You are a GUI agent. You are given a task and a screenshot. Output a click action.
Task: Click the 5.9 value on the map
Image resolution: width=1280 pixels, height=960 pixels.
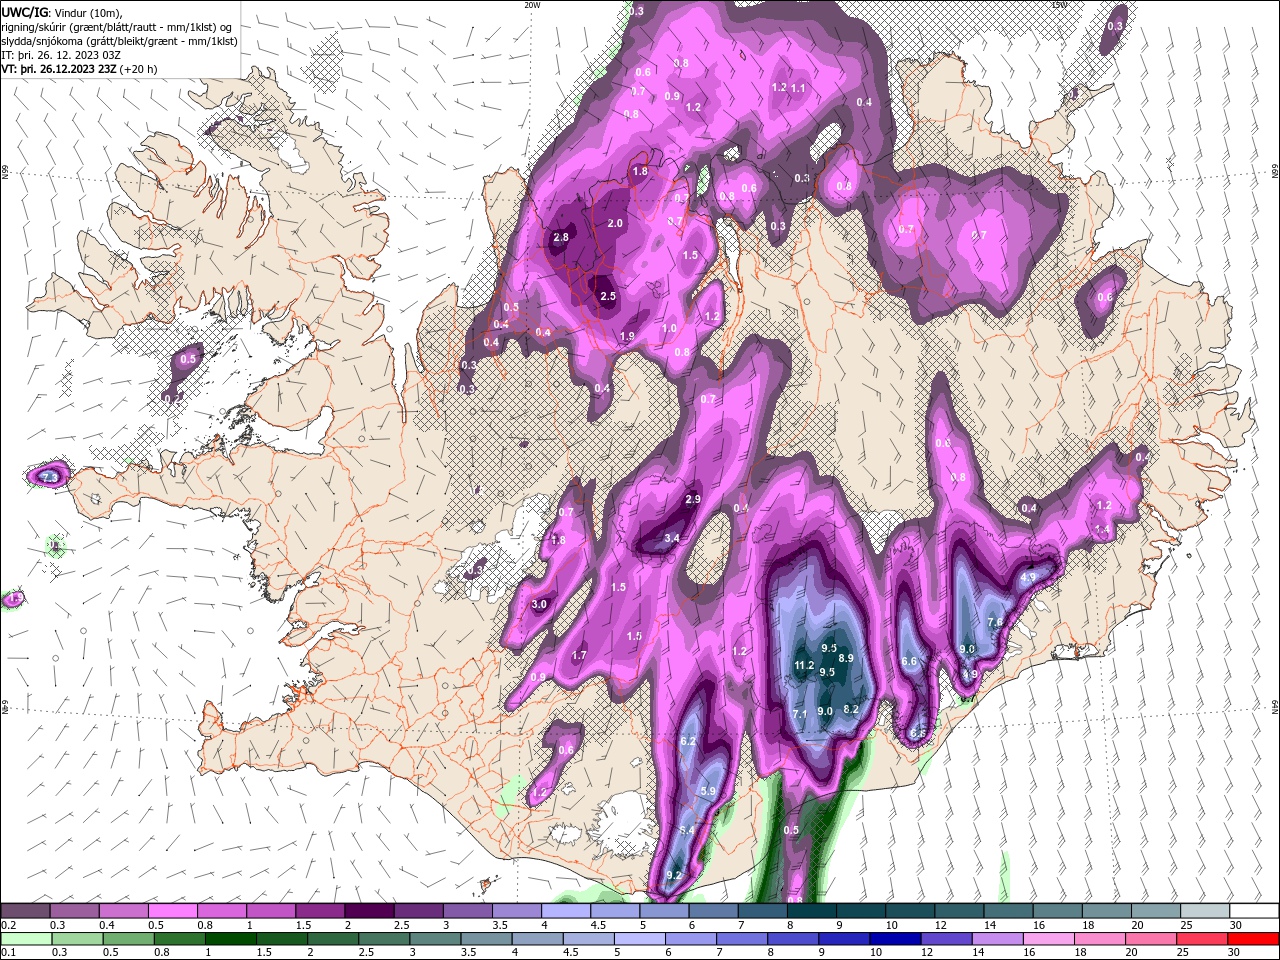[x=708, y=791]
